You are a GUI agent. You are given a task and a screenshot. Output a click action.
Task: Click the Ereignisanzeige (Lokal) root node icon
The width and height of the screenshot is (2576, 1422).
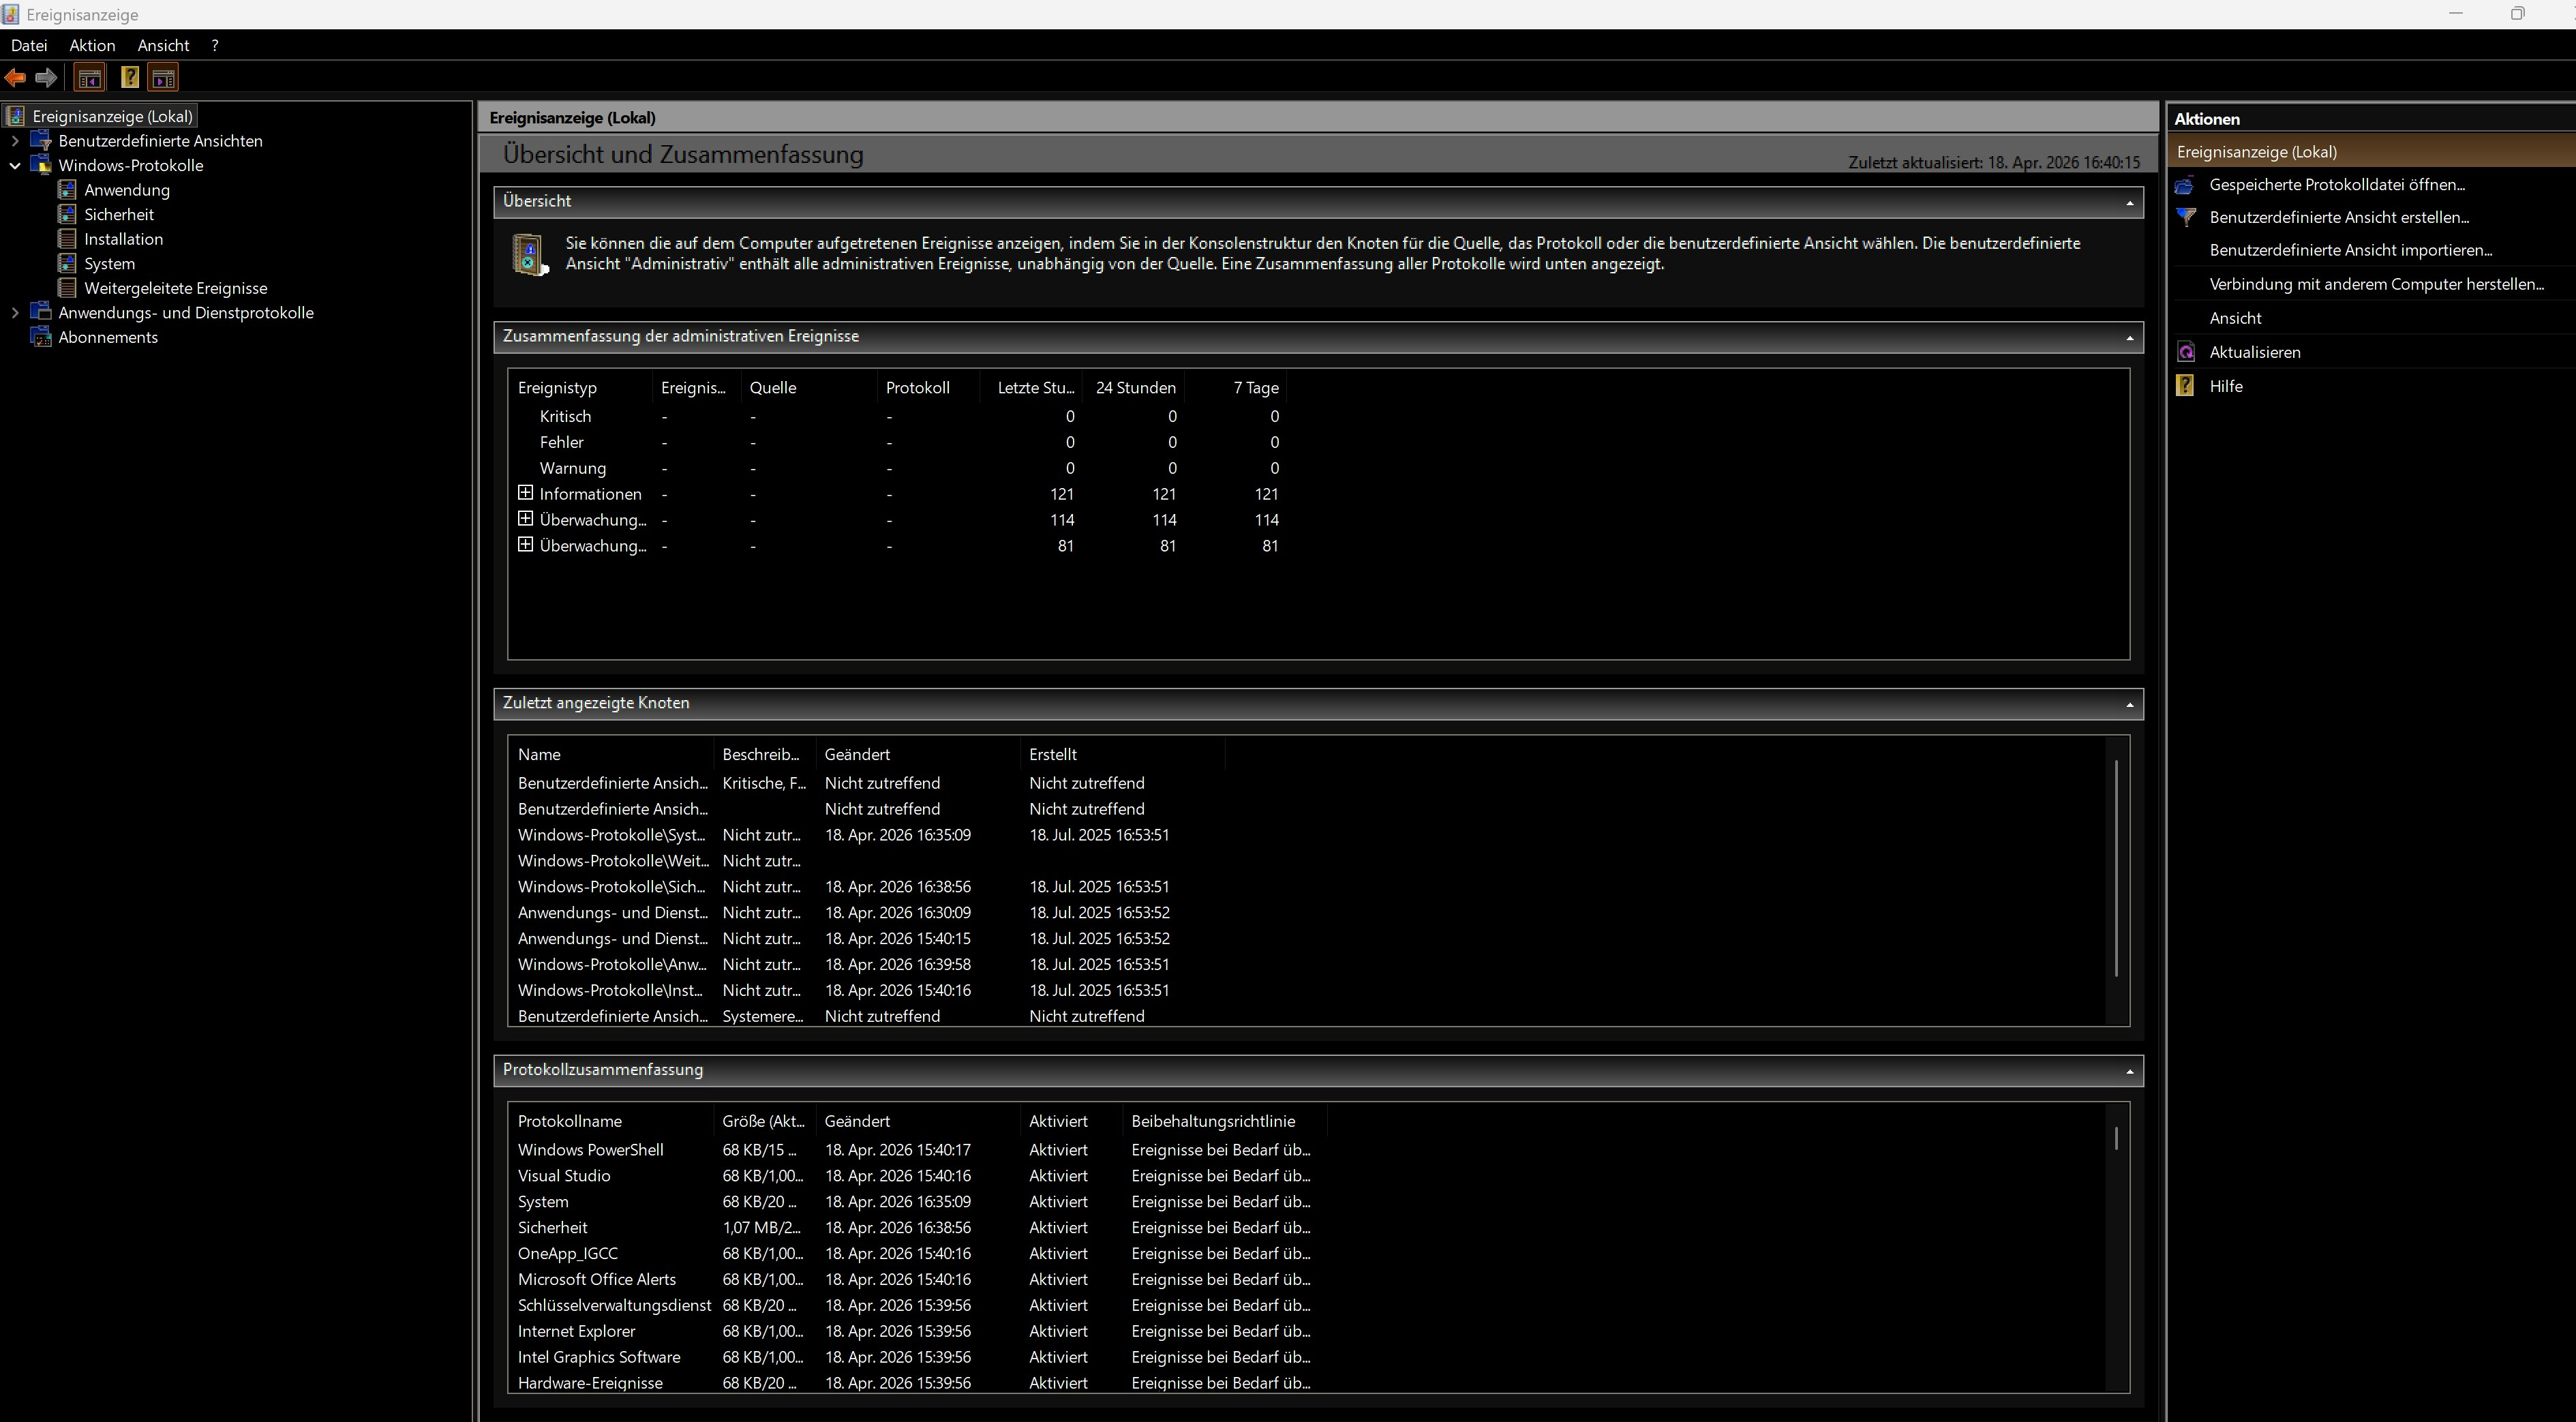click(15, 116)
